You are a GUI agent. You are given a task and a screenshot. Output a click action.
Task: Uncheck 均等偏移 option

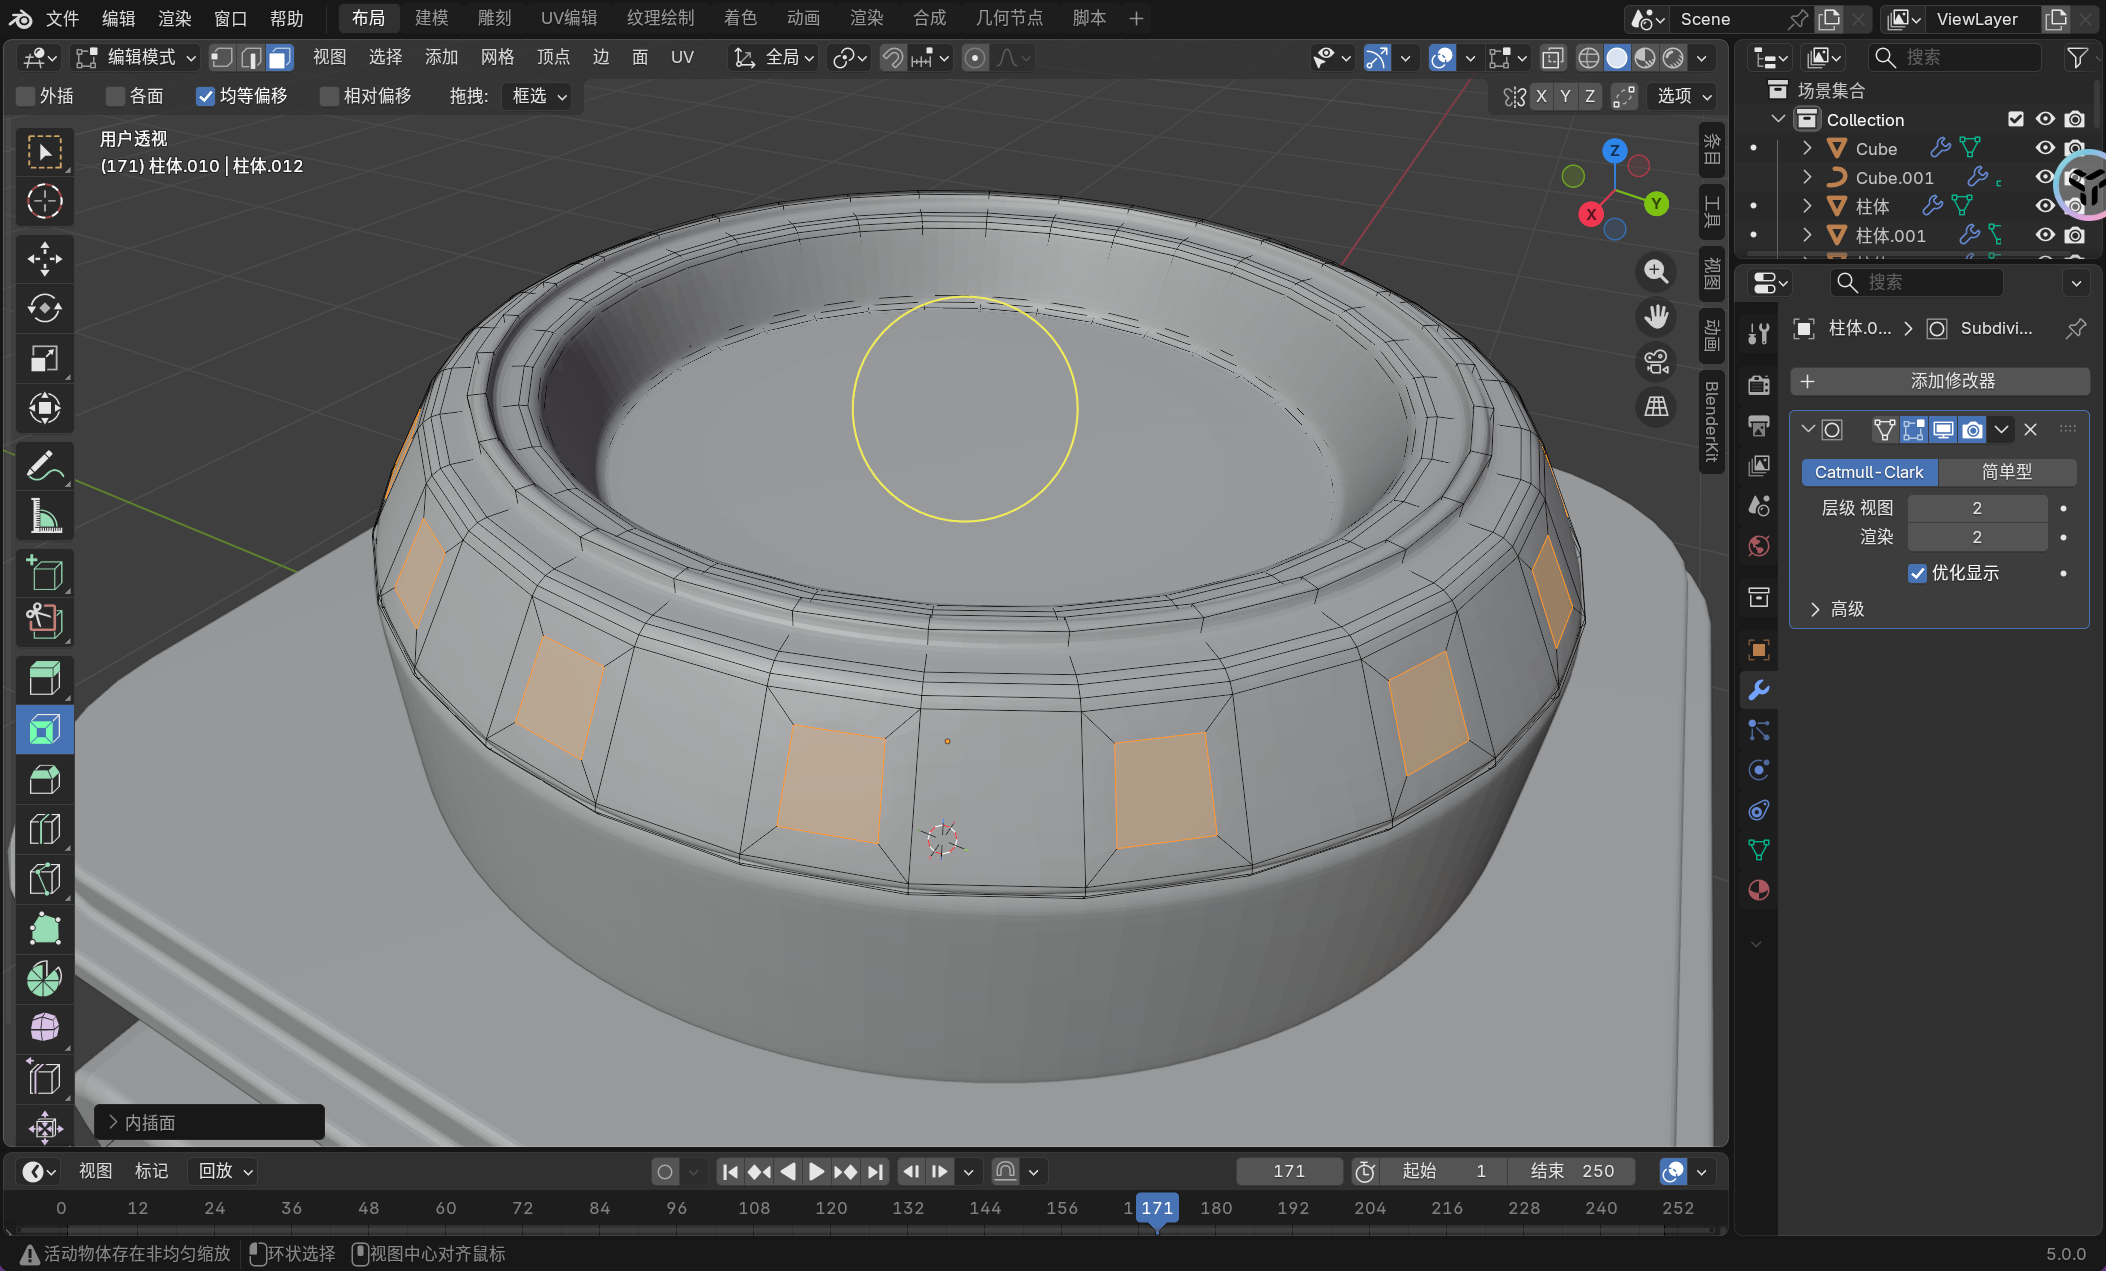[205, 96]
